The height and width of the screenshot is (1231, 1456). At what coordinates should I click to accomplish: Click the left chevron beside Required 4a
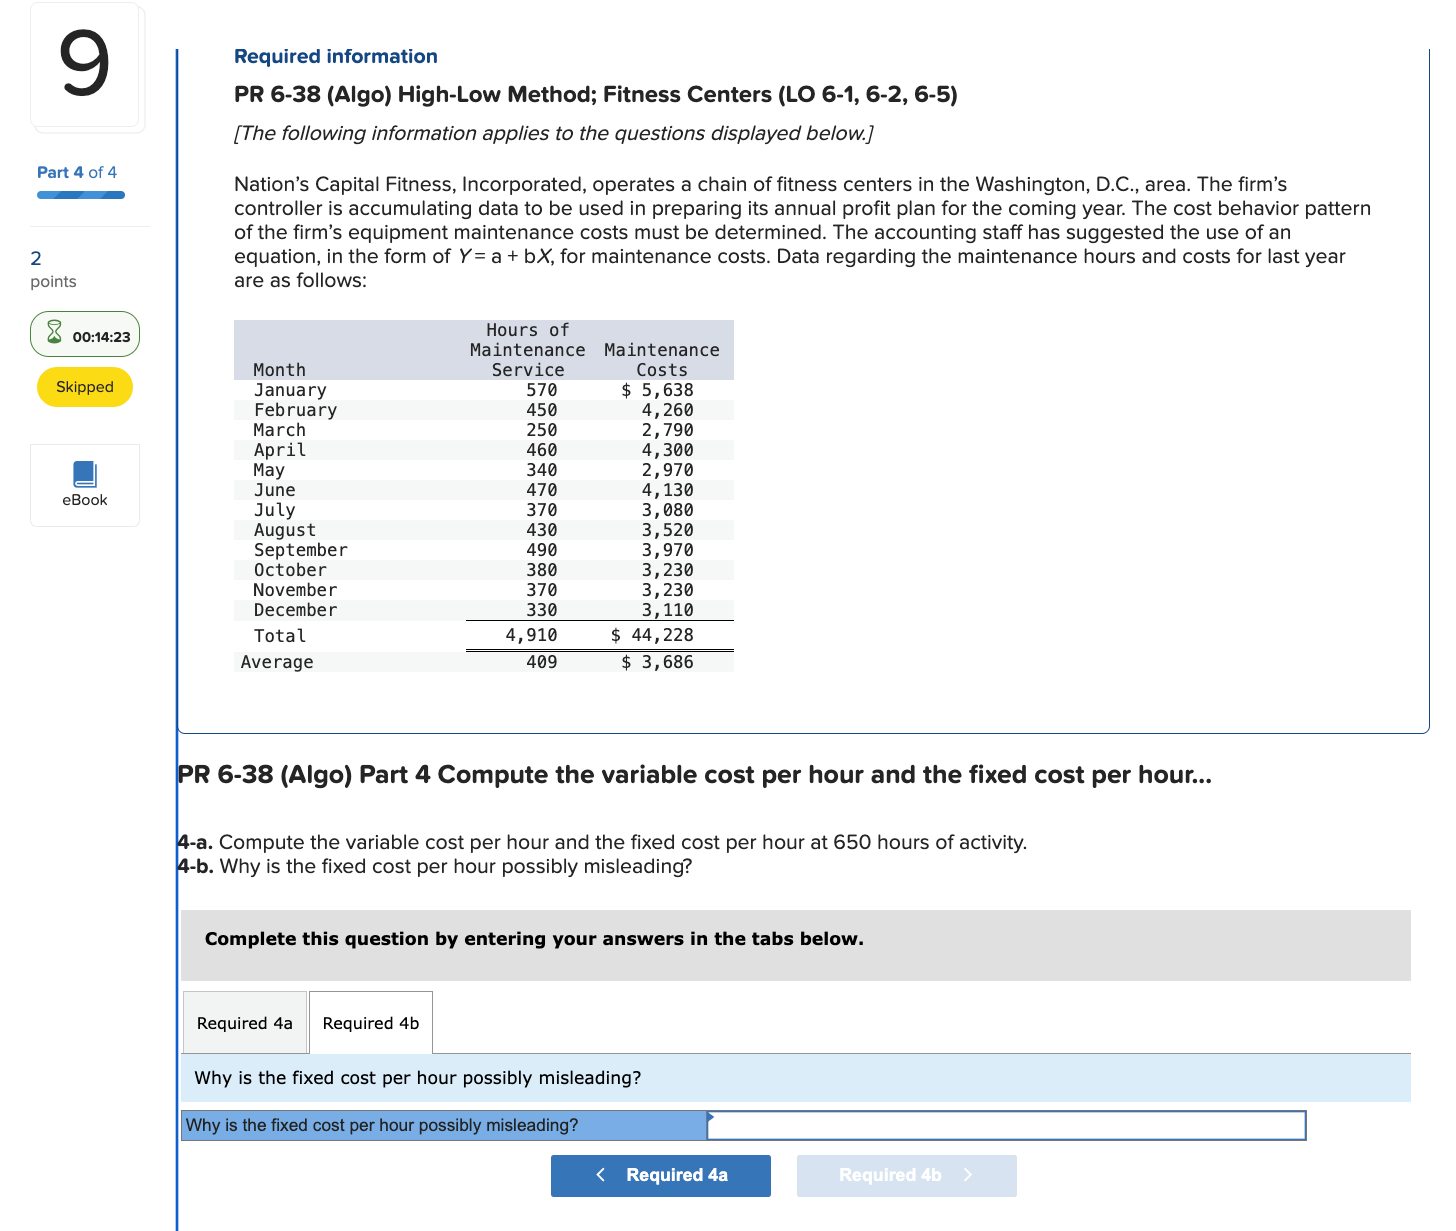click(600, 1175)
